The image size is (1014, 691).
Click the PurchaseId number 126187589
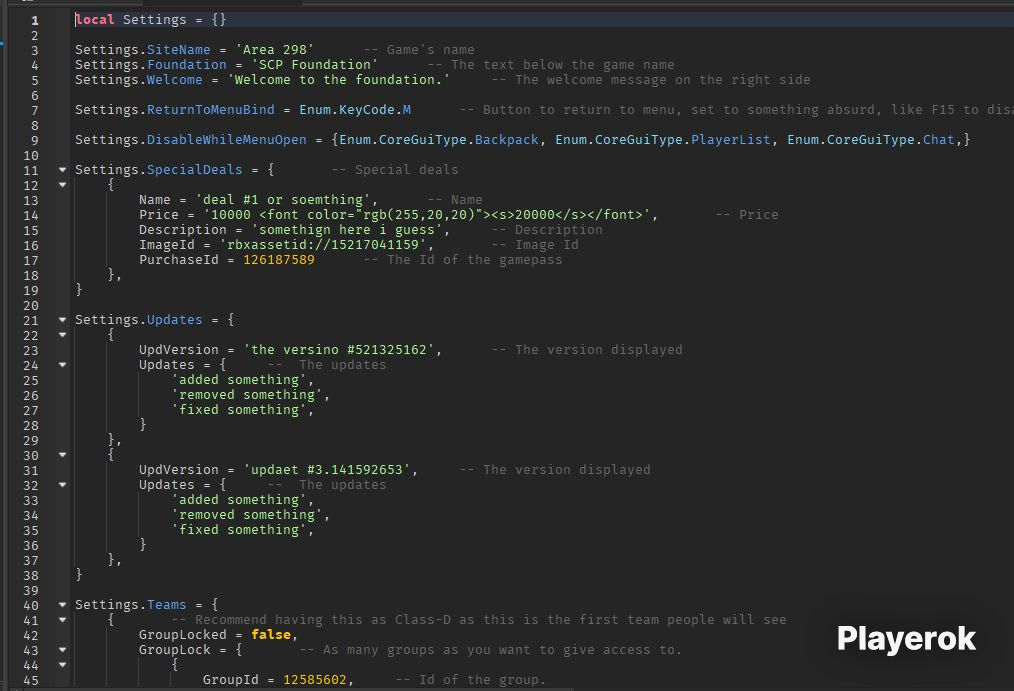click(279, 260)
